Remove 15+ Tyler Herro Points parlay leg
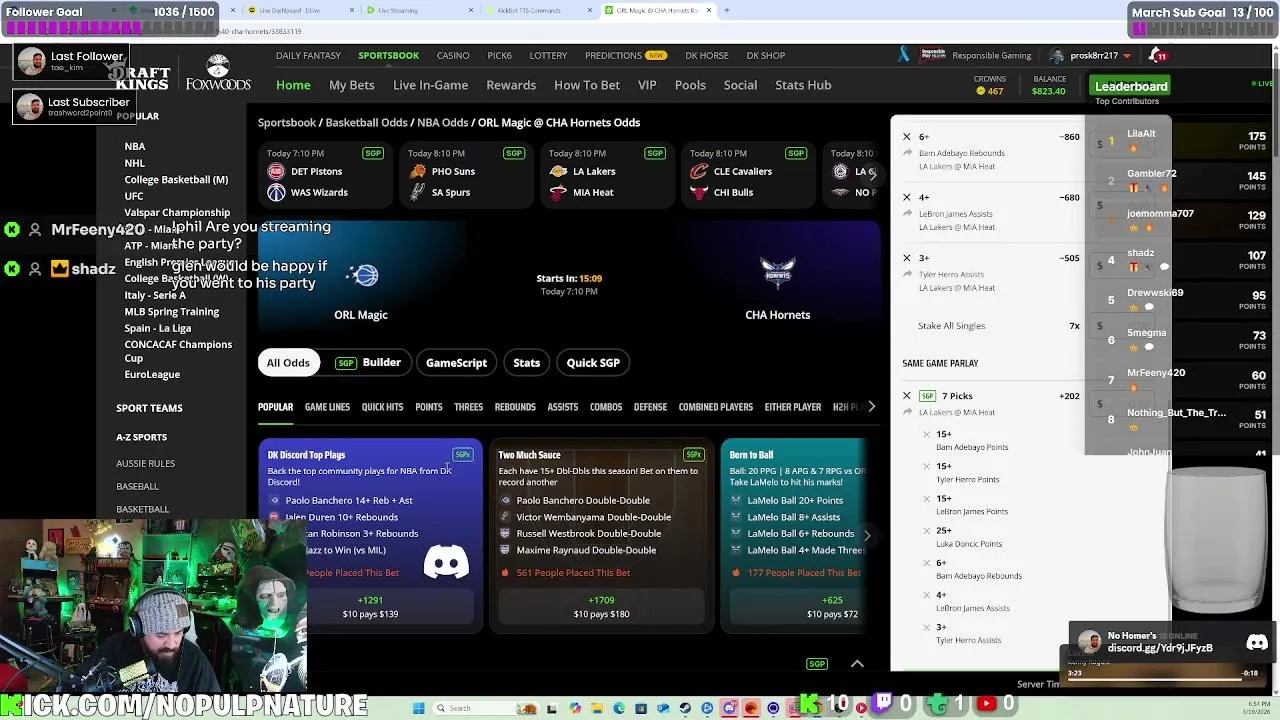This screenshot has width=1280, height=720. (926, 467)
